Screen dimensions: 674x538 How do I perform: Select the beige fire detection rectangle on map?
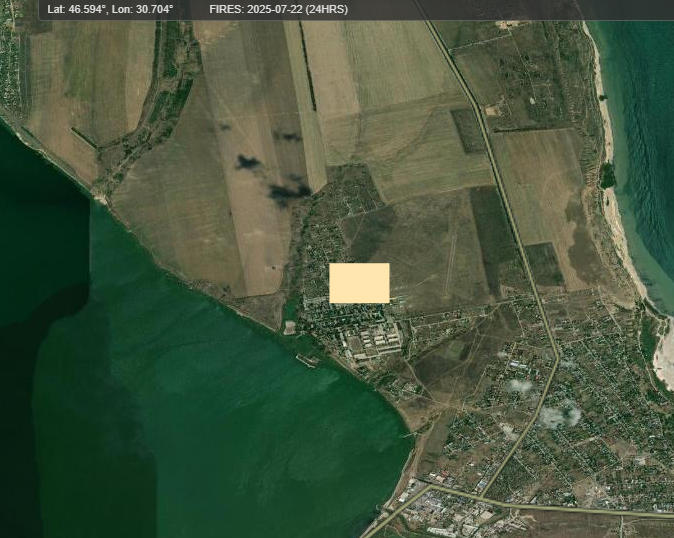tap(359, 283)
